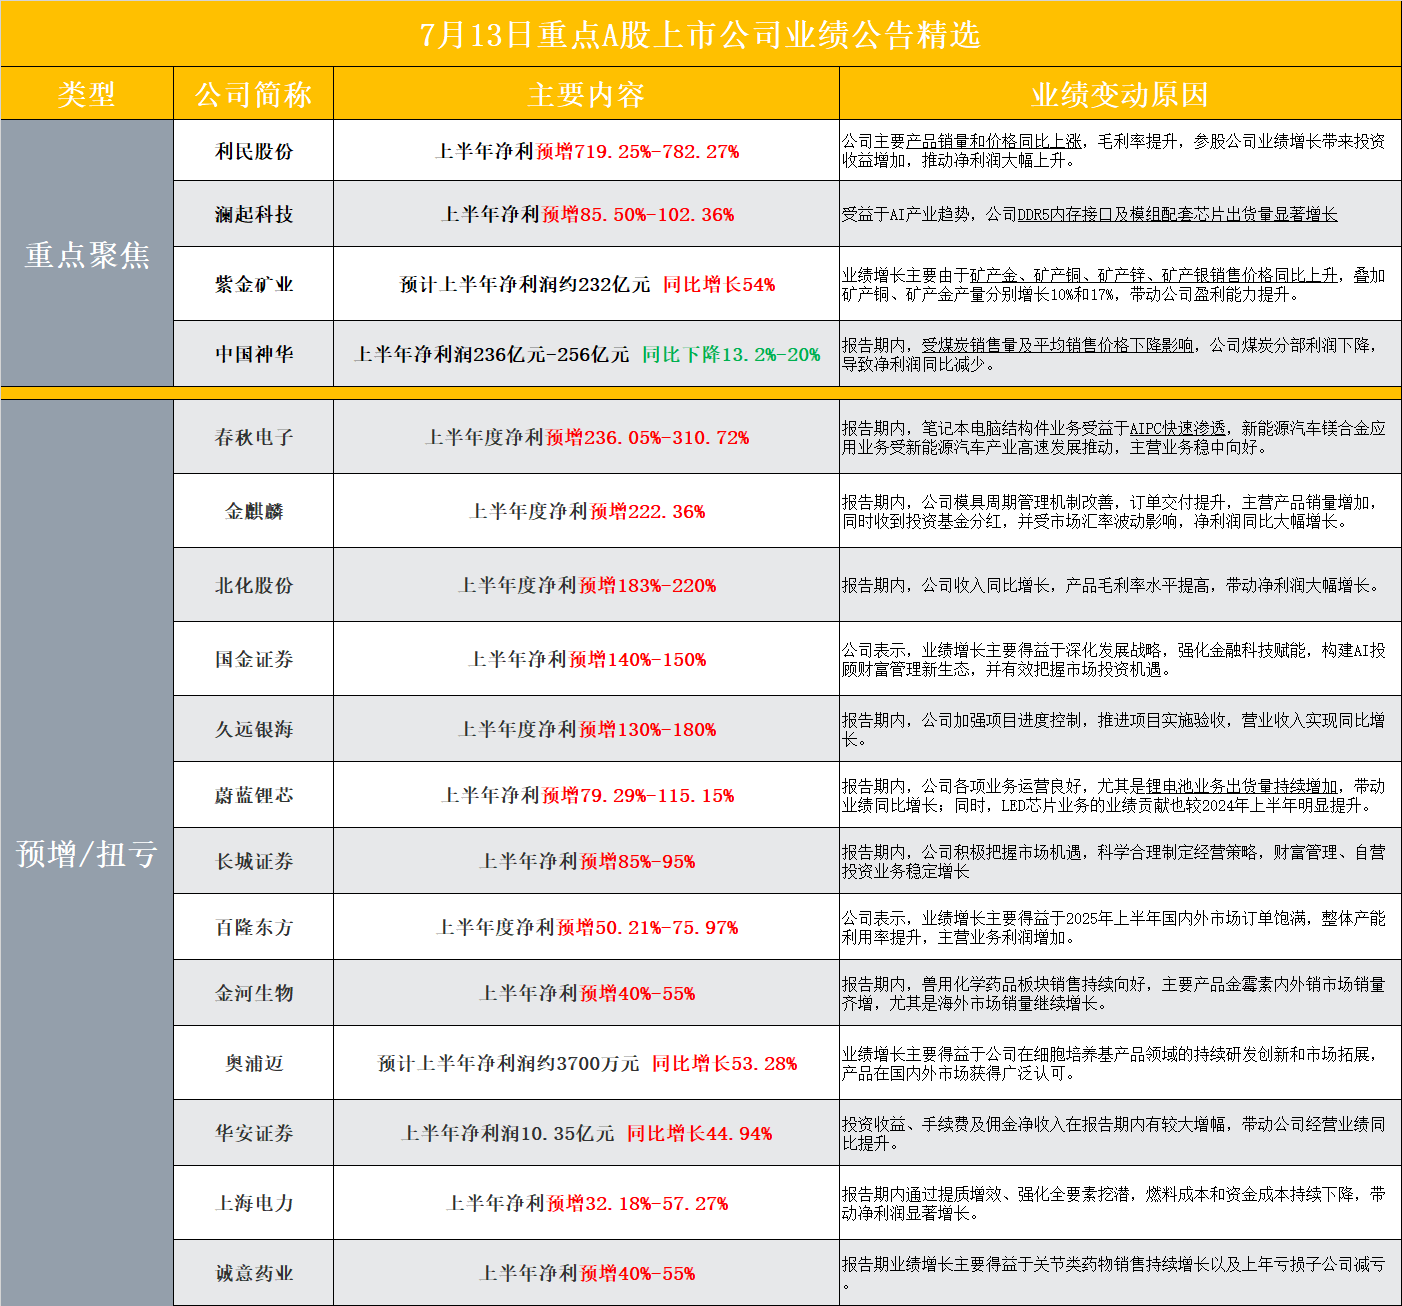This screenshot has width=1402, height=1306.
Task: Select company cell 北化股份
Action: tap(253, 585)
